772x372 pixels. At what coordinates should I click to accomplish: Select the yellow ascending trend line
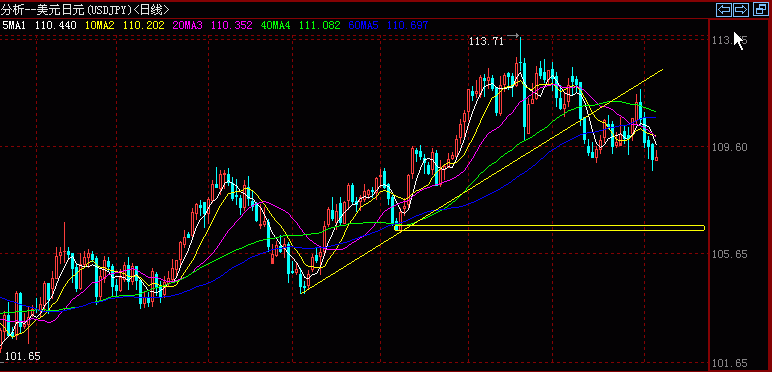coord(482,182)
